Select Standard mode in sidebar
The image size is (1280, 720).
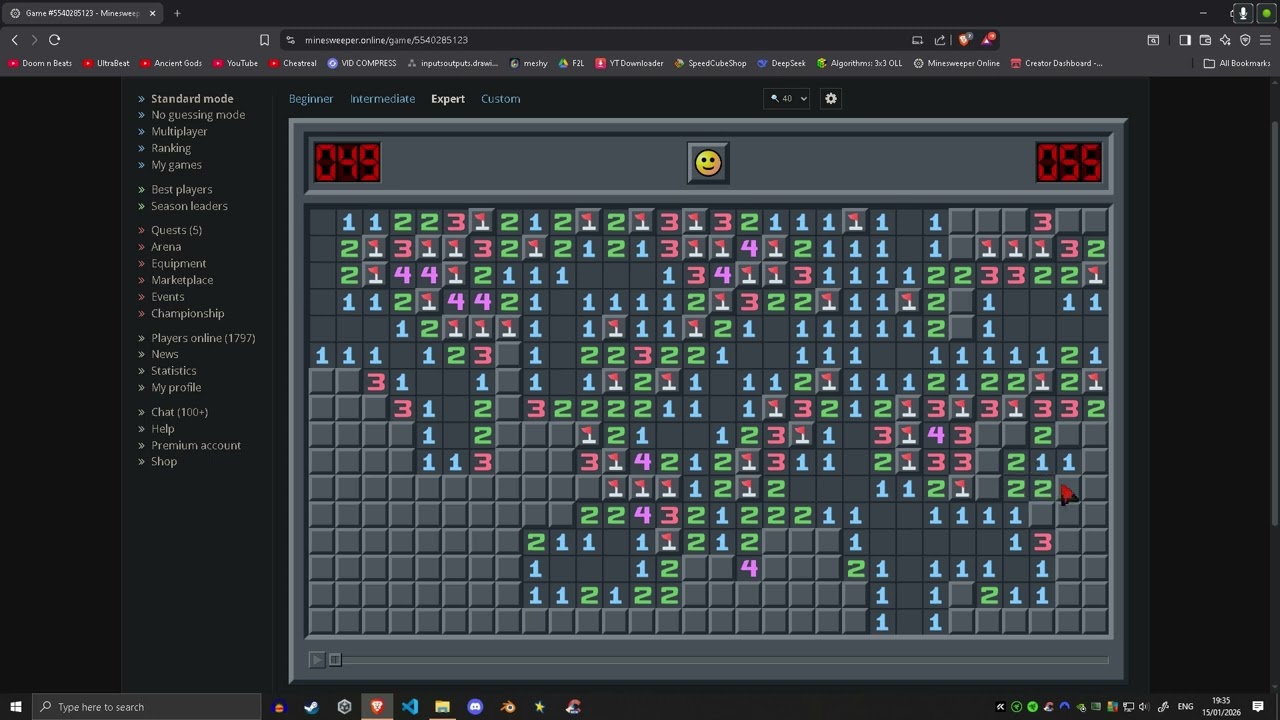point(192,99)
